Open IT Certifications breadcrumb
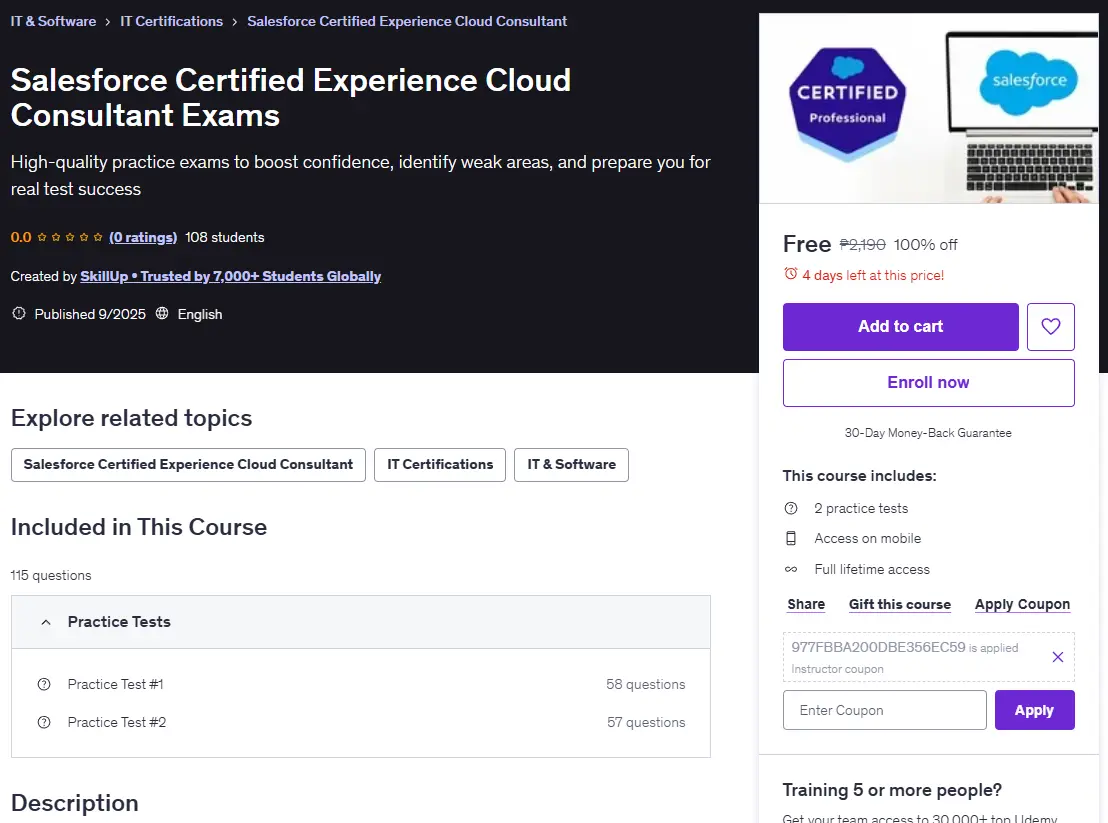 [171, 21]
